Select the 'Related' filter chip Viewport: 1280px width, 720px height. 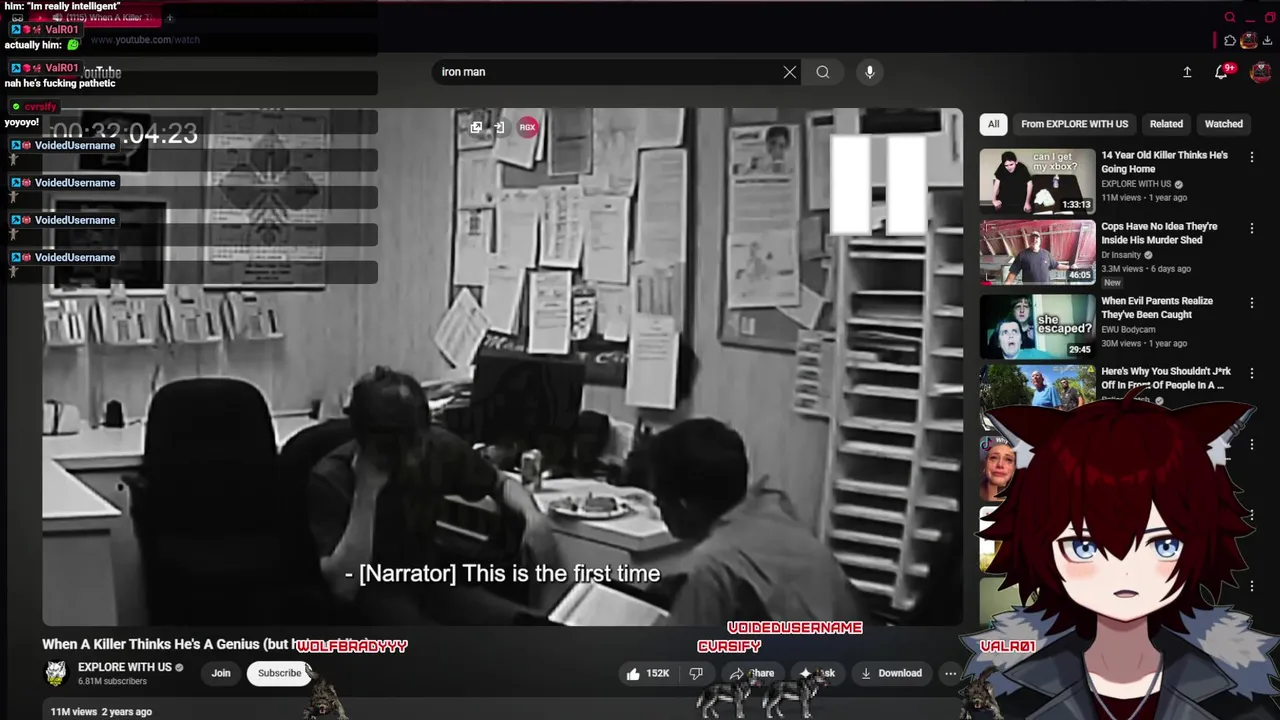click(1166, 124)
